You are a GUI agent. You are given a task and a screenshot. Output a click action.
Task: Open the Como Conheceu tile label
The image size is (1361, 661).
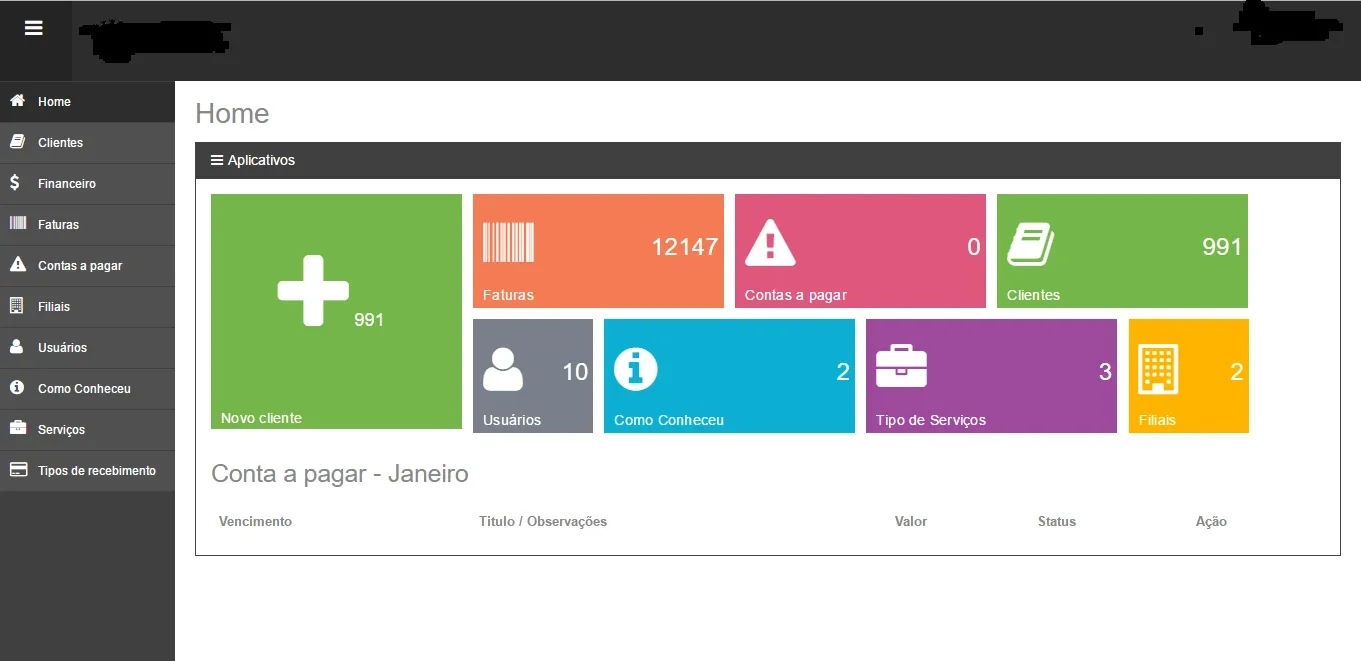(669, 420)
